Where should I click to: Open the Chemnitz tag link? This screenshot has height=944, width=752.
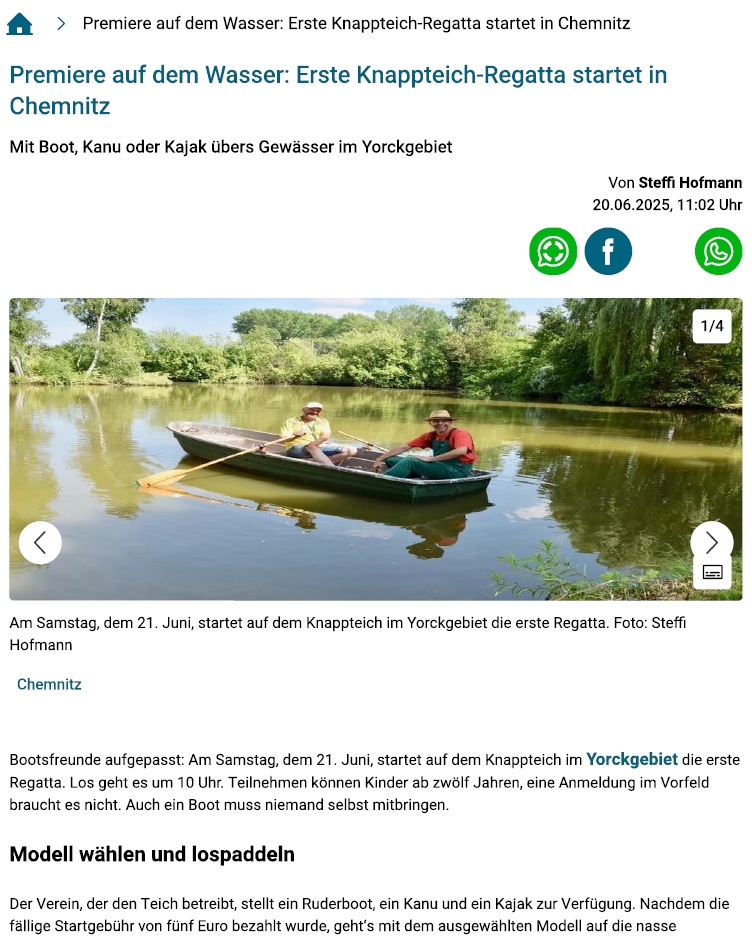coord(49,684)
